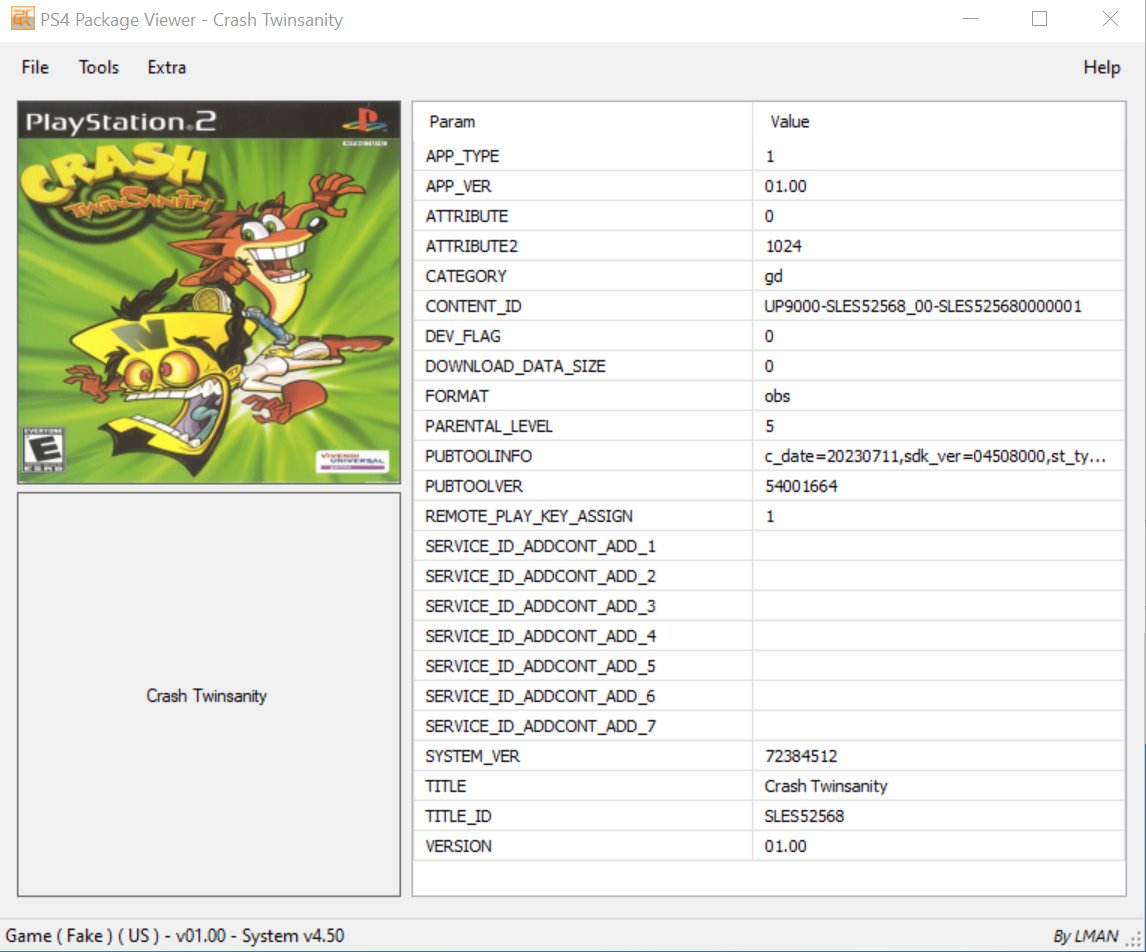Click the Value column header
The image size is (1146, 952).
(789, 122)
